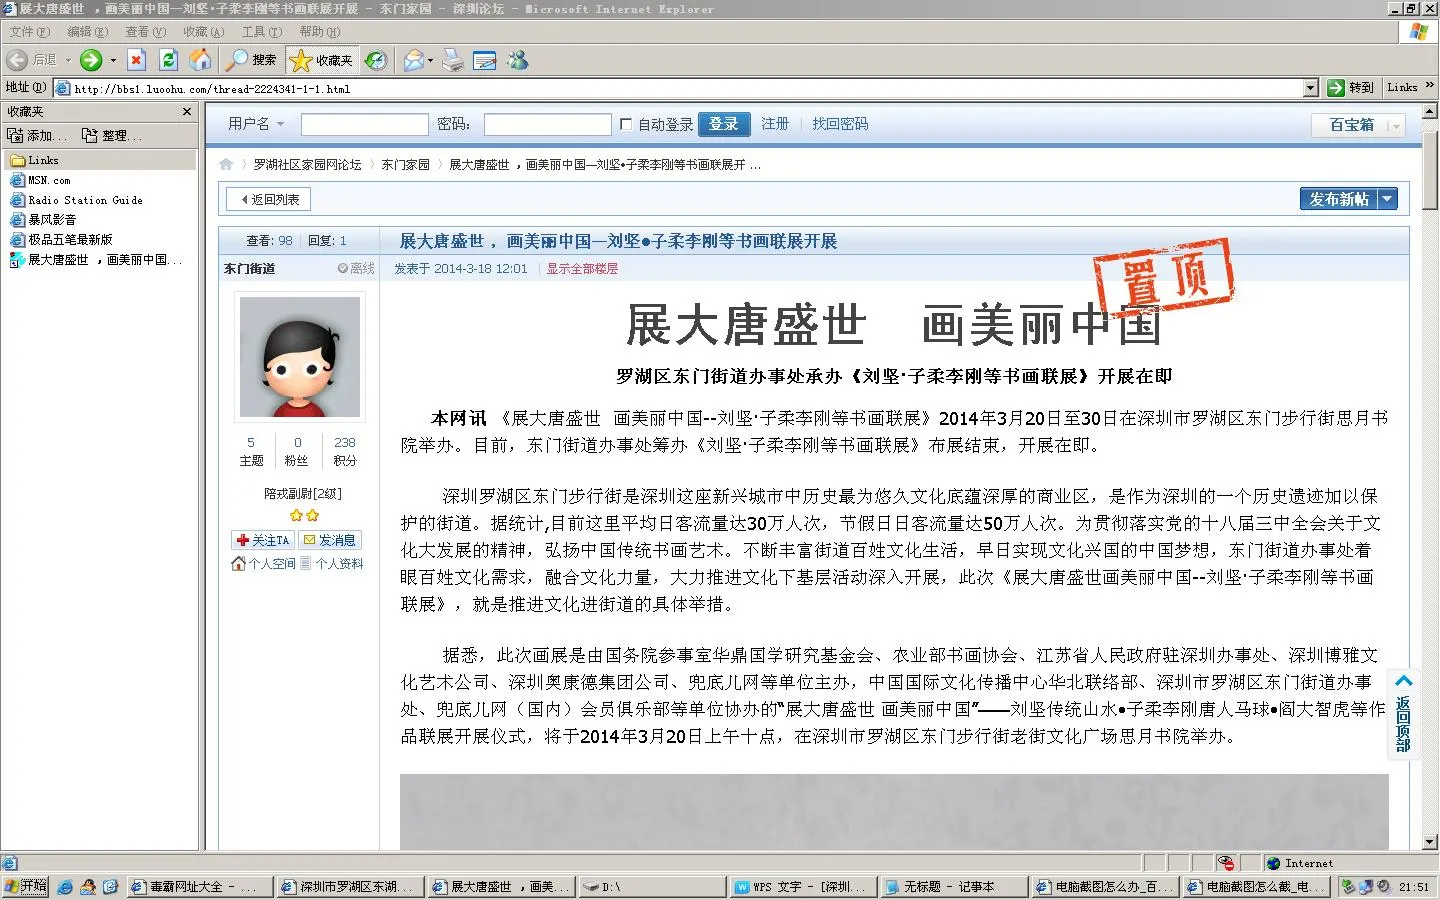Open the 帮助 (Help) menu

[x=319, y=32]
